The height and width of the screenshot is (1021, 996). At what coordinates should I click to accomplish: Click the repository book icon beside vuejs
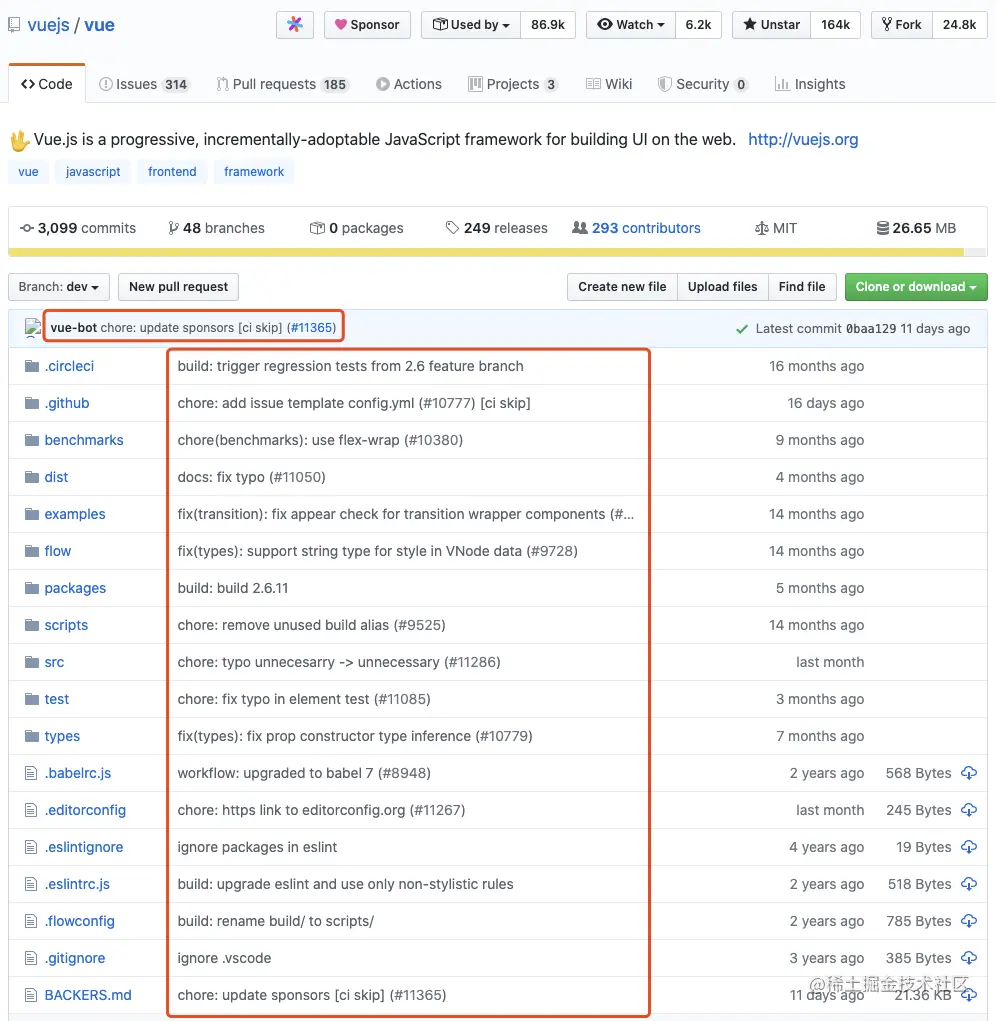coord(14,25)
